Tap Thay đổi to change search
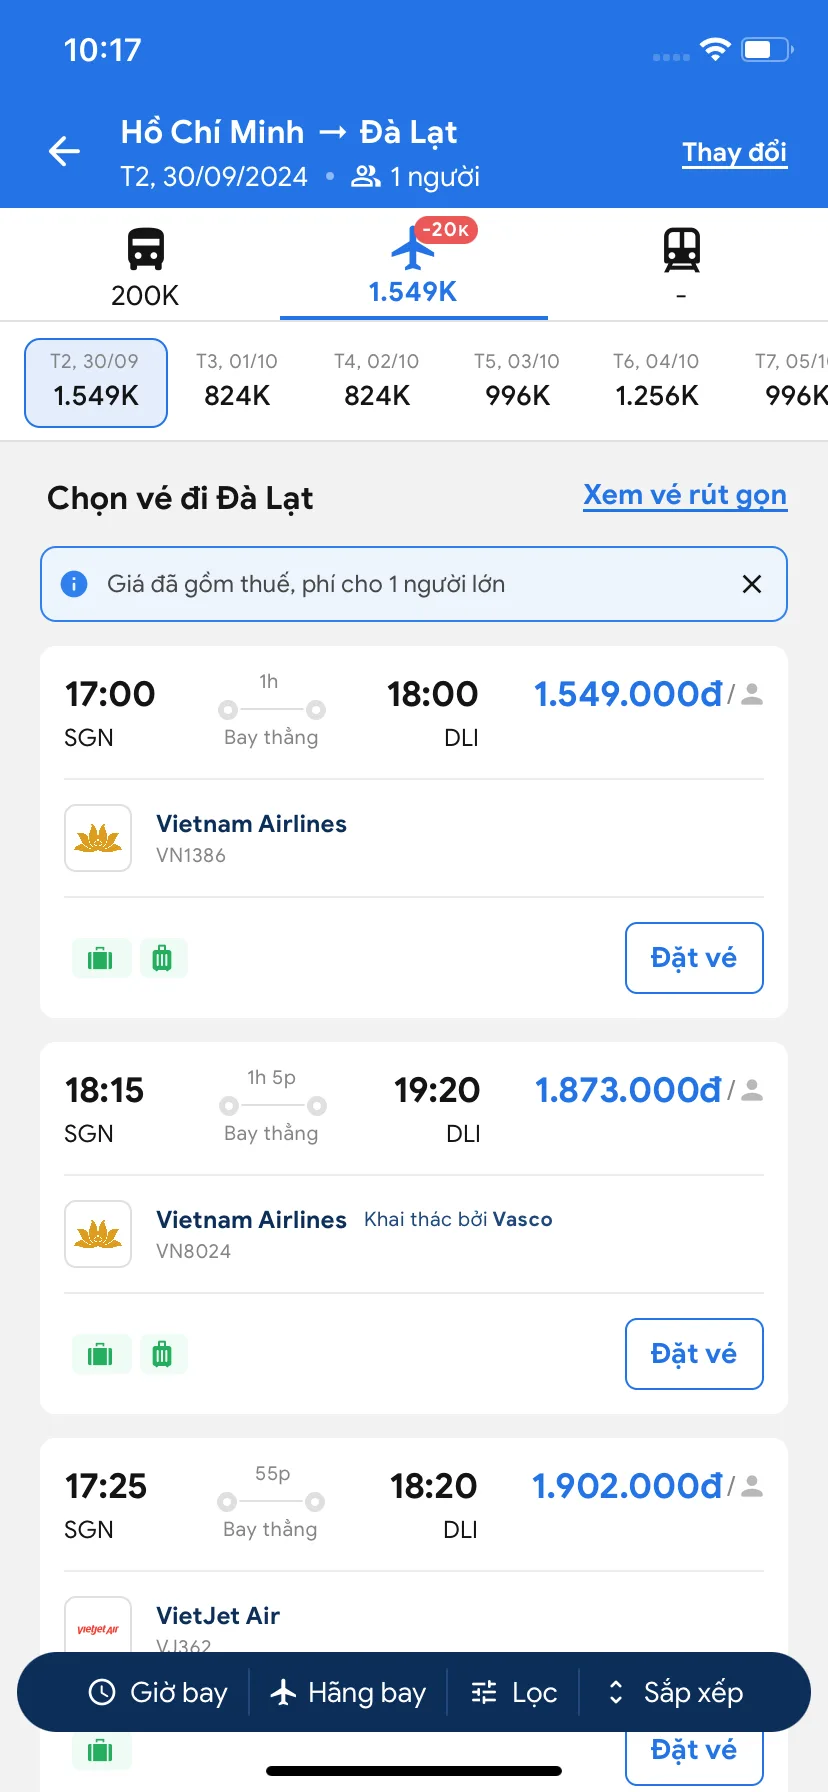The height and width of the screenshot is (1792, 828). (734, 152)
